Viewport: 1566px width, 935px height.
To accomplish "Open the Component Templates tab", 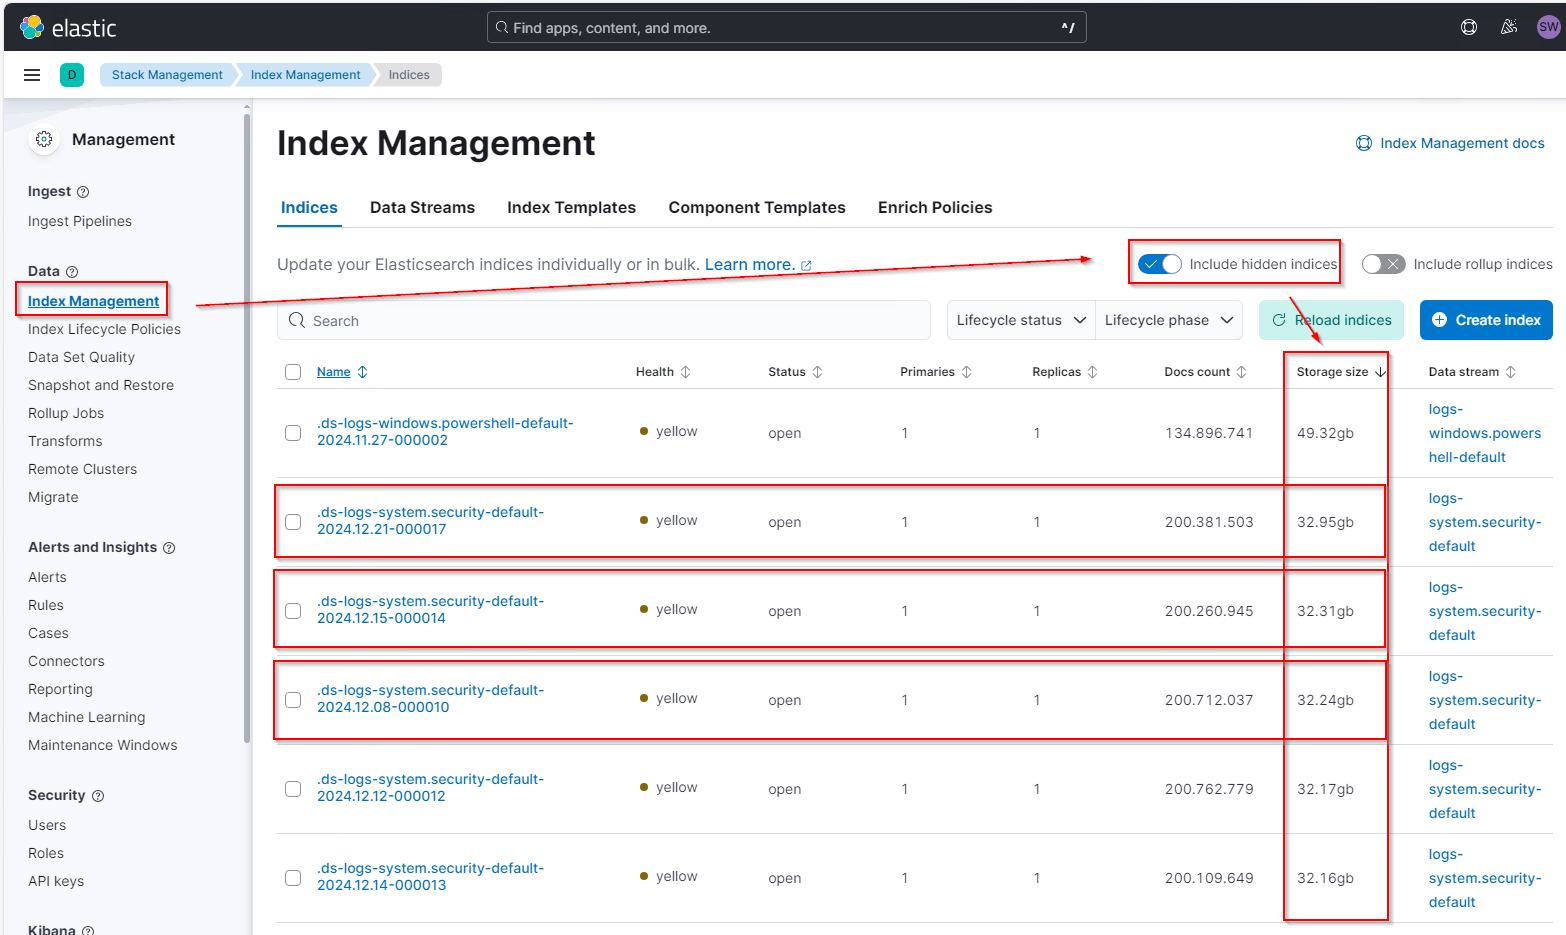I will click(x=757, y=208).
